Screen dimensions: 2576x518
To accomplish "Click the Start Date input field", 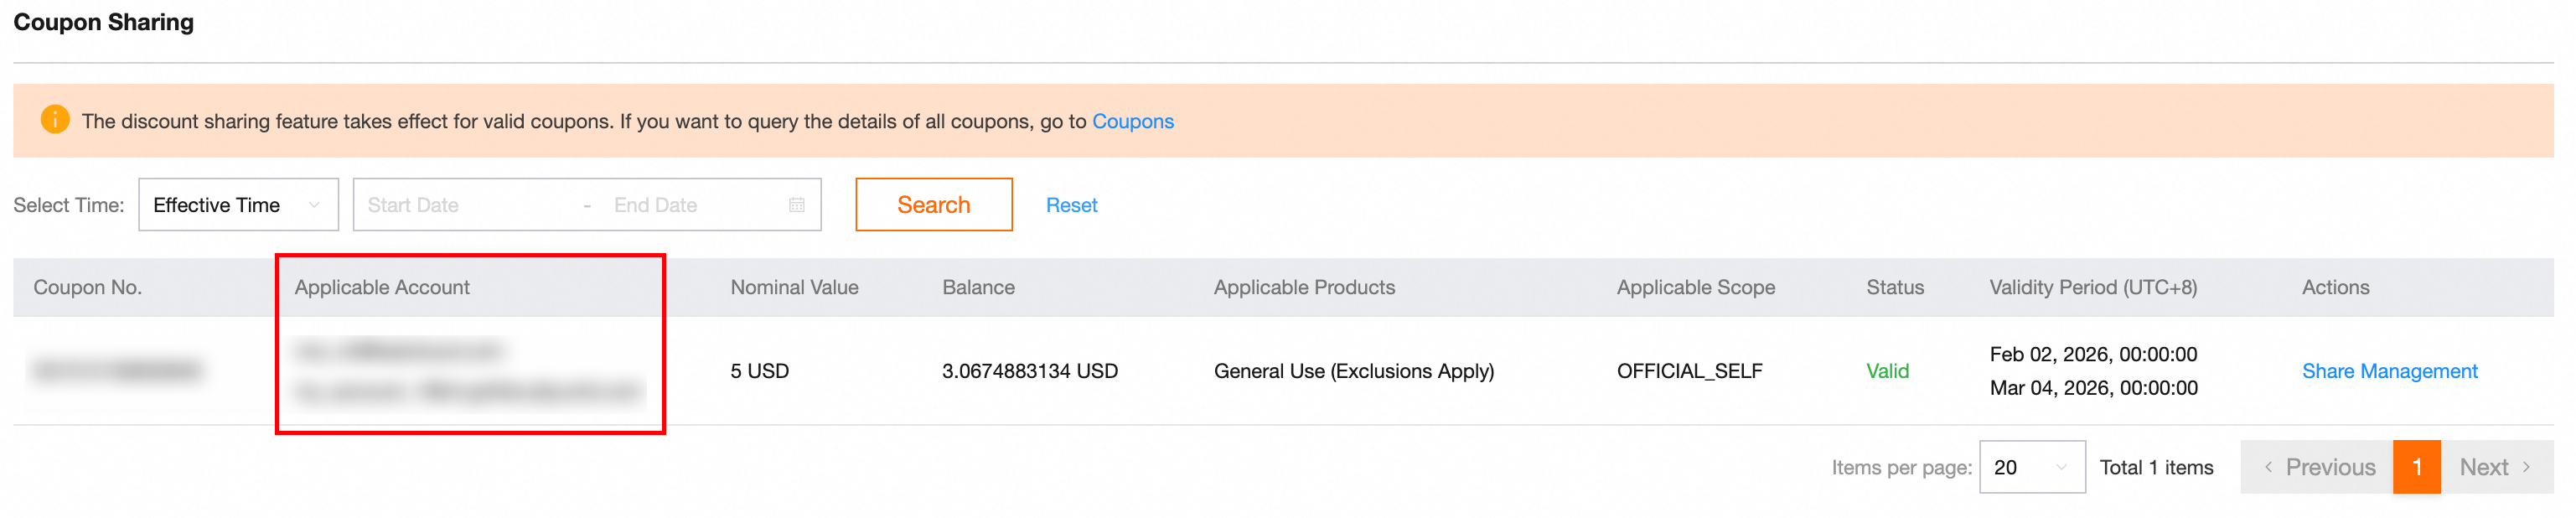I will [x=465, y=205].
